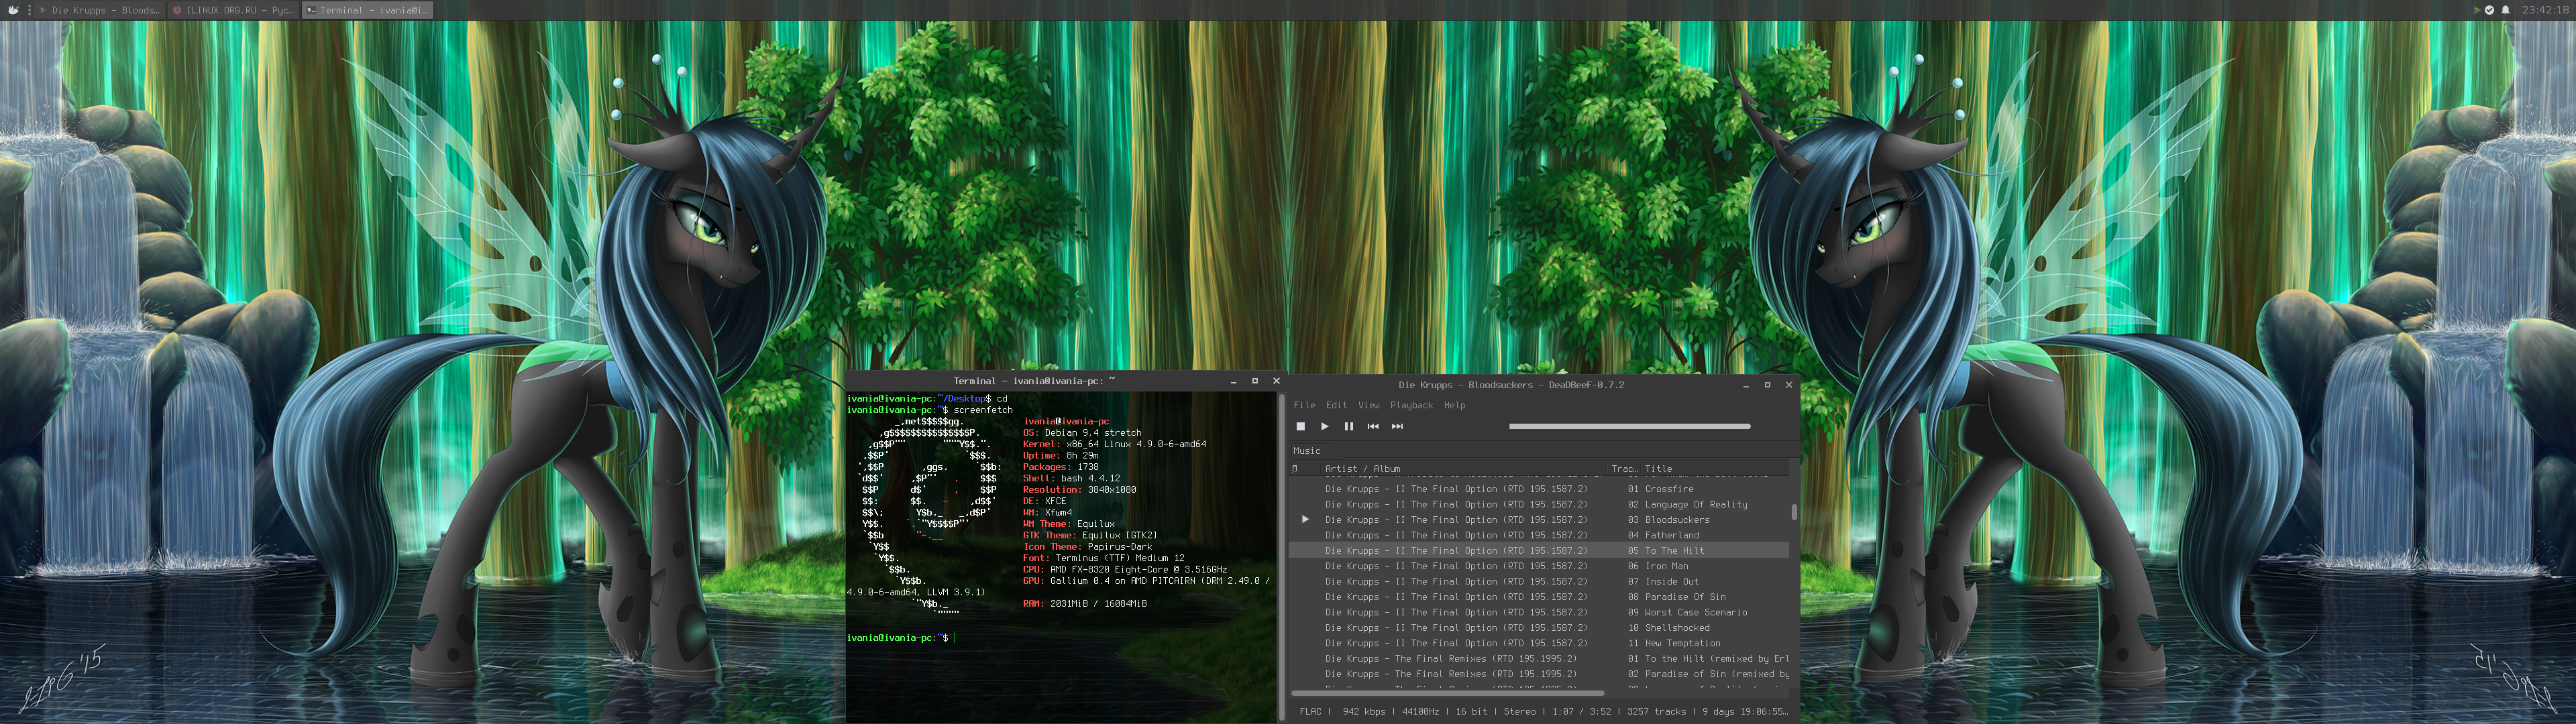The height and width of the screenshot is (724, 2576).
Task: Click the DeaDBeeF tray icon
Action: (2476, 10)
